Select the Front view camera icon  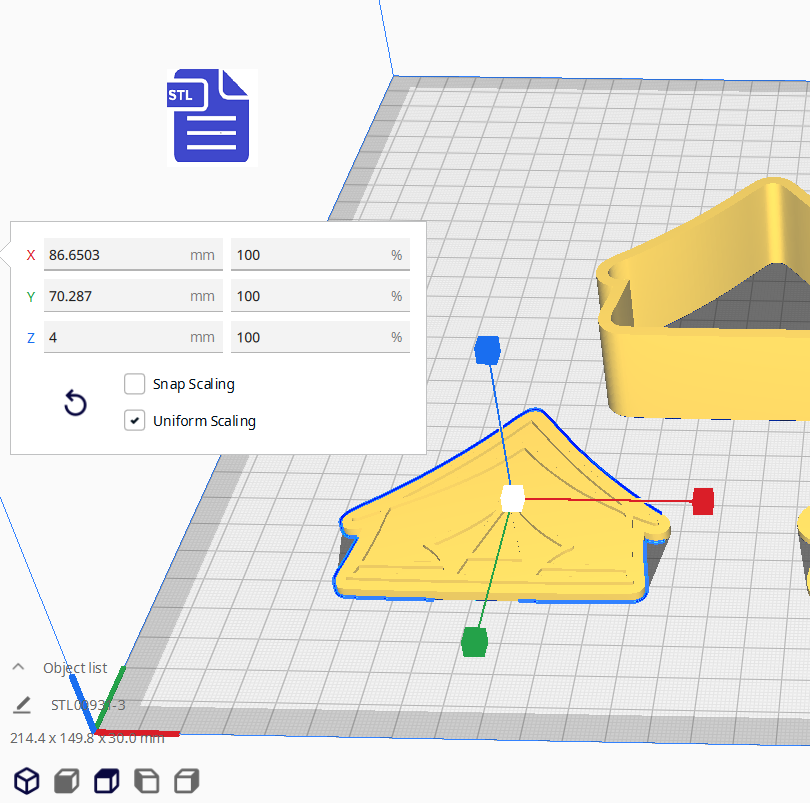[x=66, y=781]
